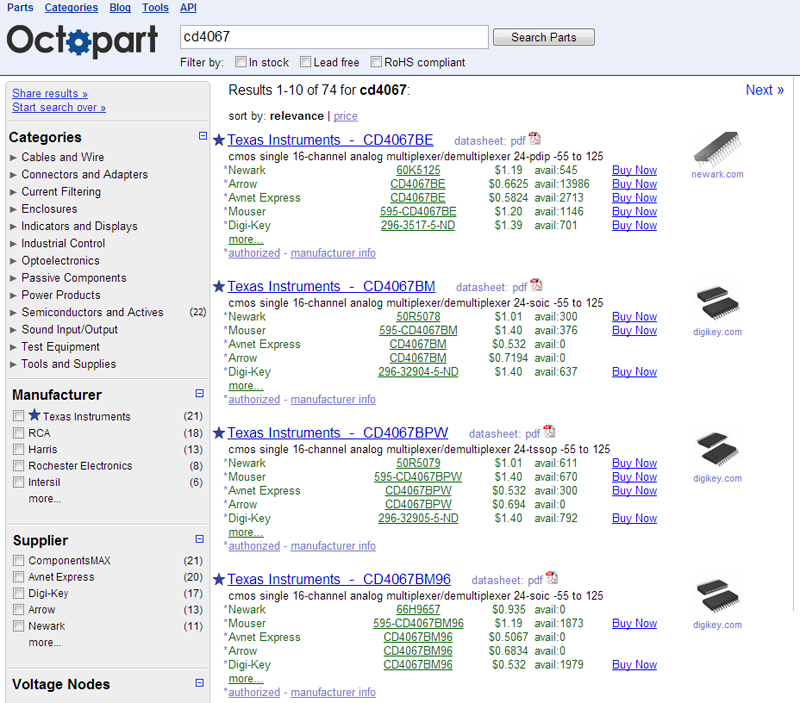Check the Digi-Key supplier filter
Viewport: 800px width, 703px height.
19,593
